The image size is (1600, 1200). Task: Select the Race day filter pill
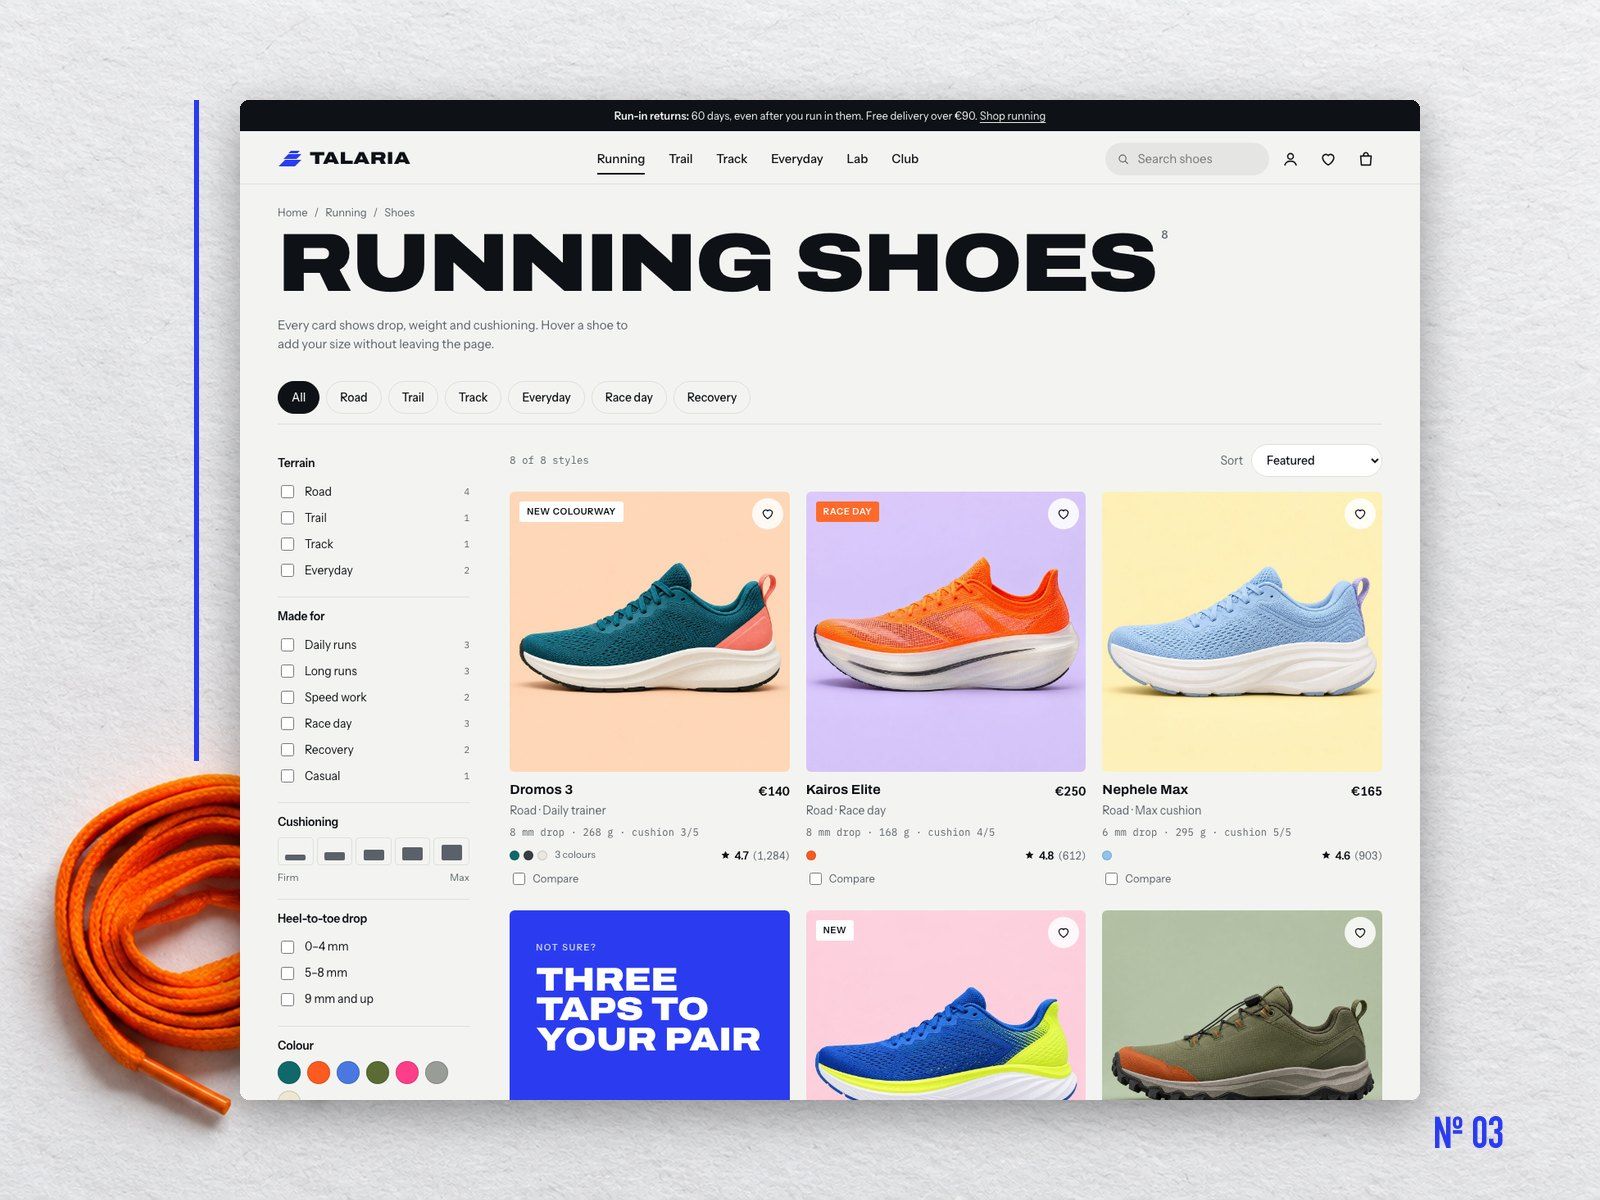pyautogui.click(x=629, y=397)
